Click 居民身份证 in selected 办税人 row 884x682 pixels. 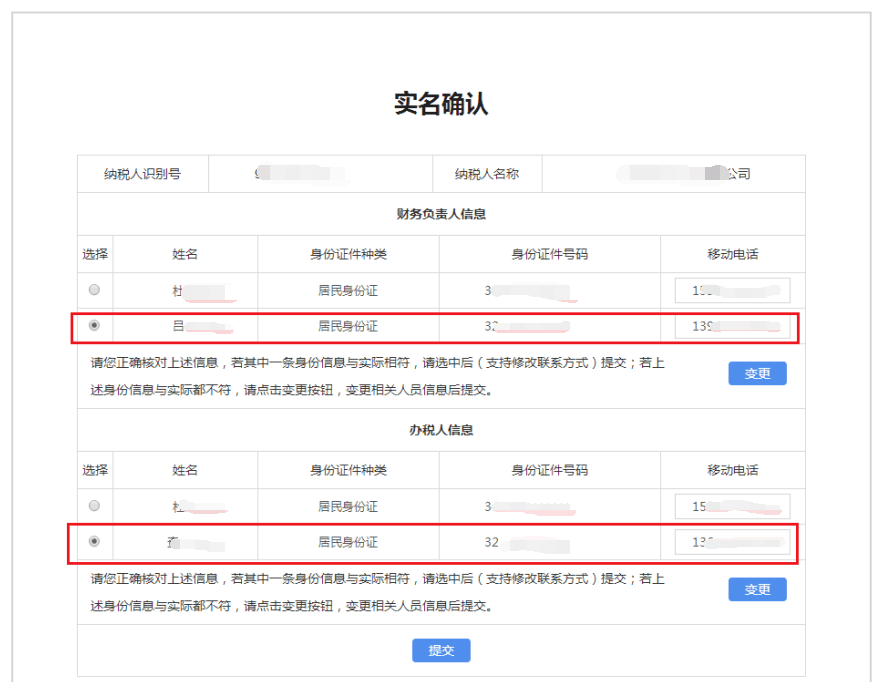click(x=348, y=542)
